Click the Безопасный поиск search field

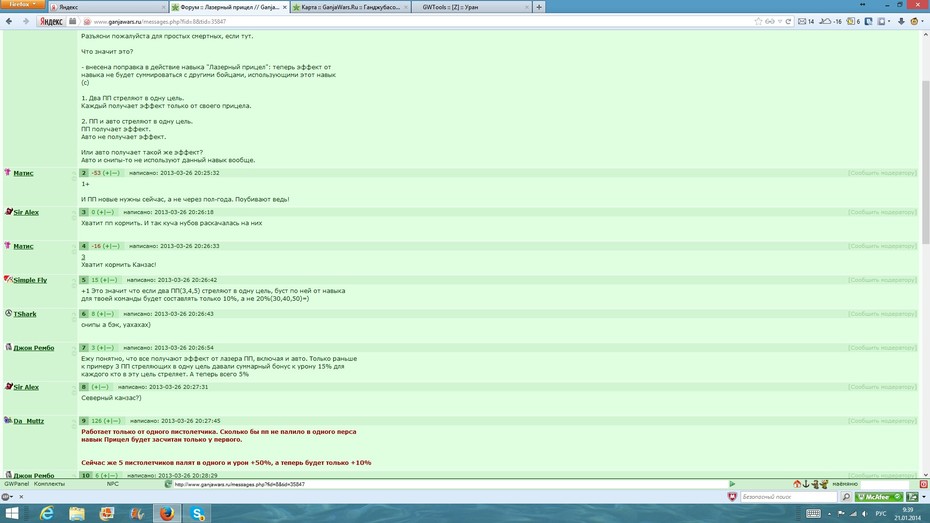789,497
